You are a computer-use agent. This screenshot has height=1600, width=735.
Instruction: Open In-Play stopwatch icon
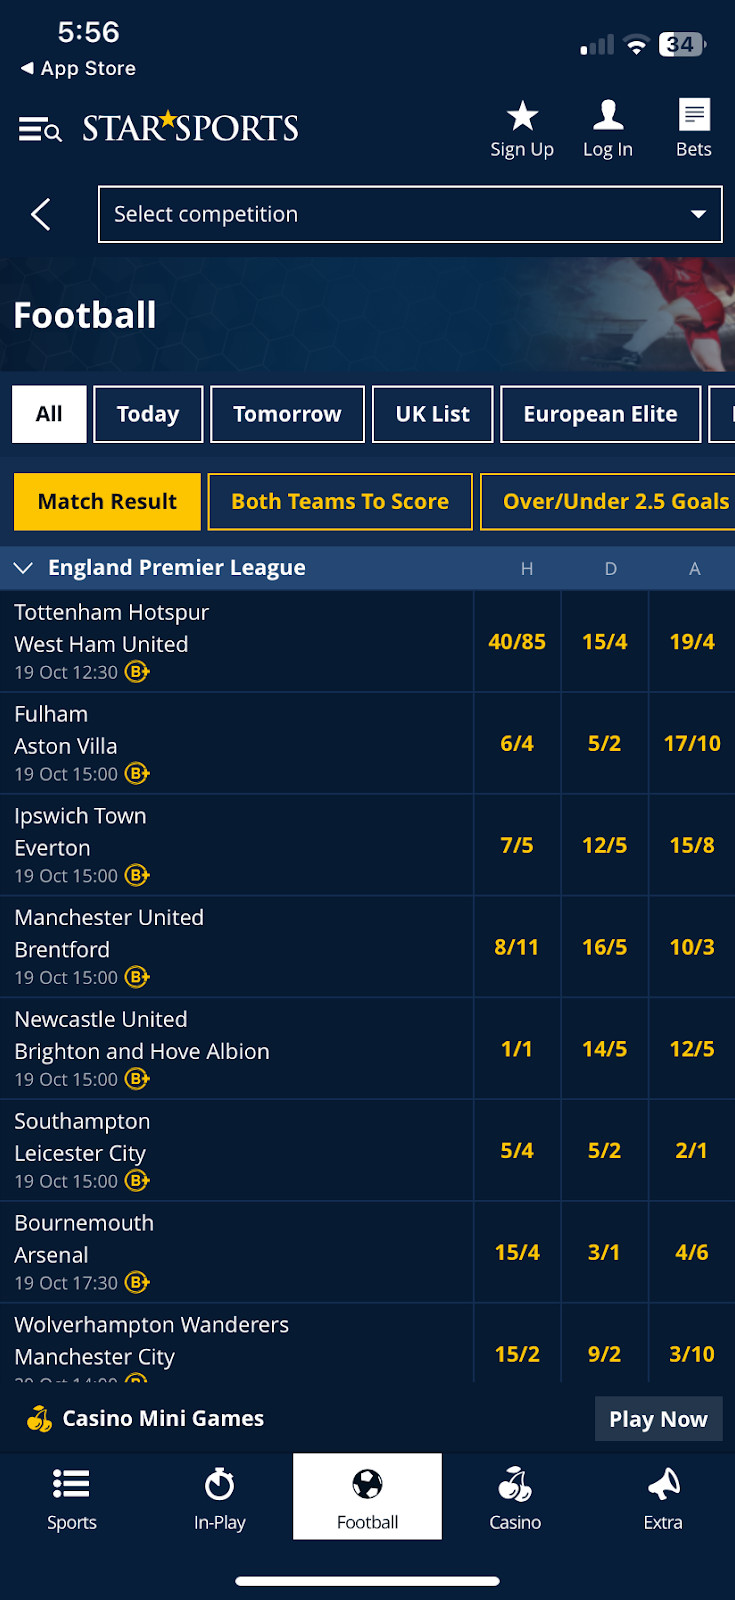point(220,1485)
